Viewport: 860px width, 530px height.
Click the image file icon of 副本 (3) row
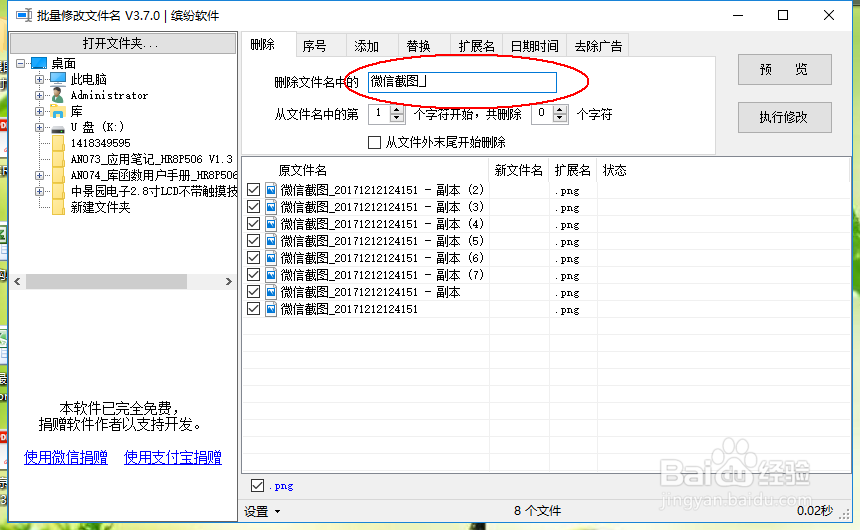click(x=271, y=207)
